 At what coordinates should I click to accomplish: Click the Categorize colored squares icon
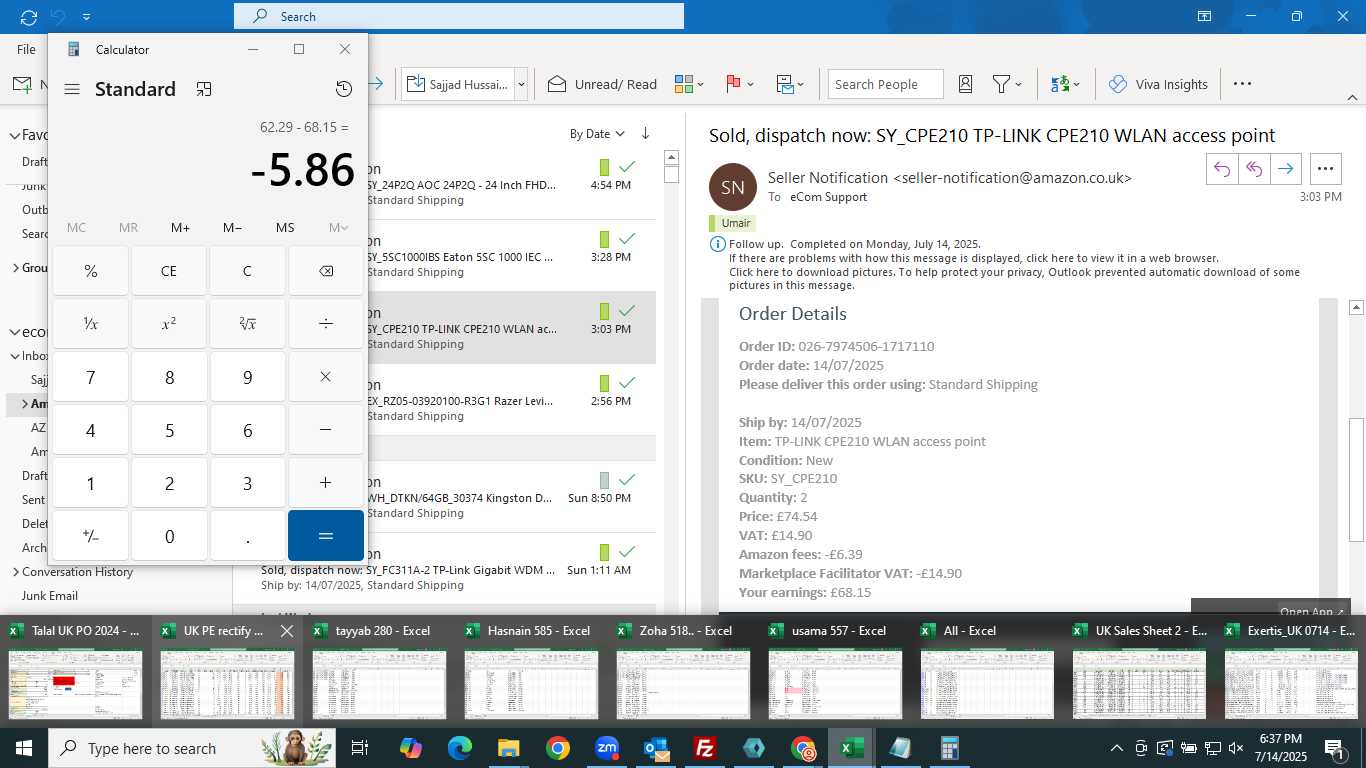coord(684,84)
